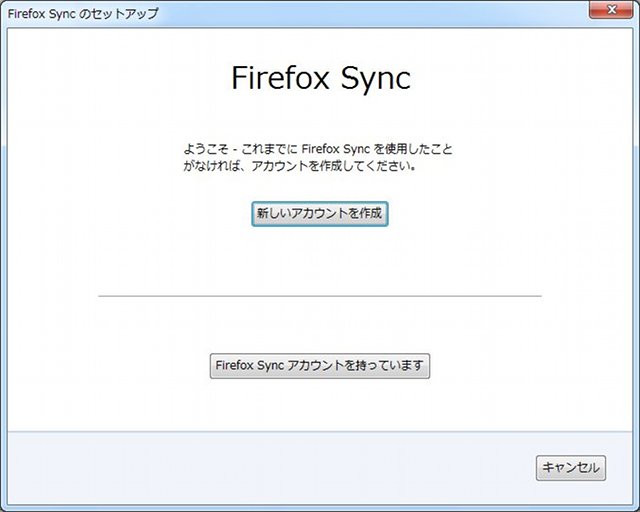
Task: Click the empty area below the create button
Action: coord(320,259)
